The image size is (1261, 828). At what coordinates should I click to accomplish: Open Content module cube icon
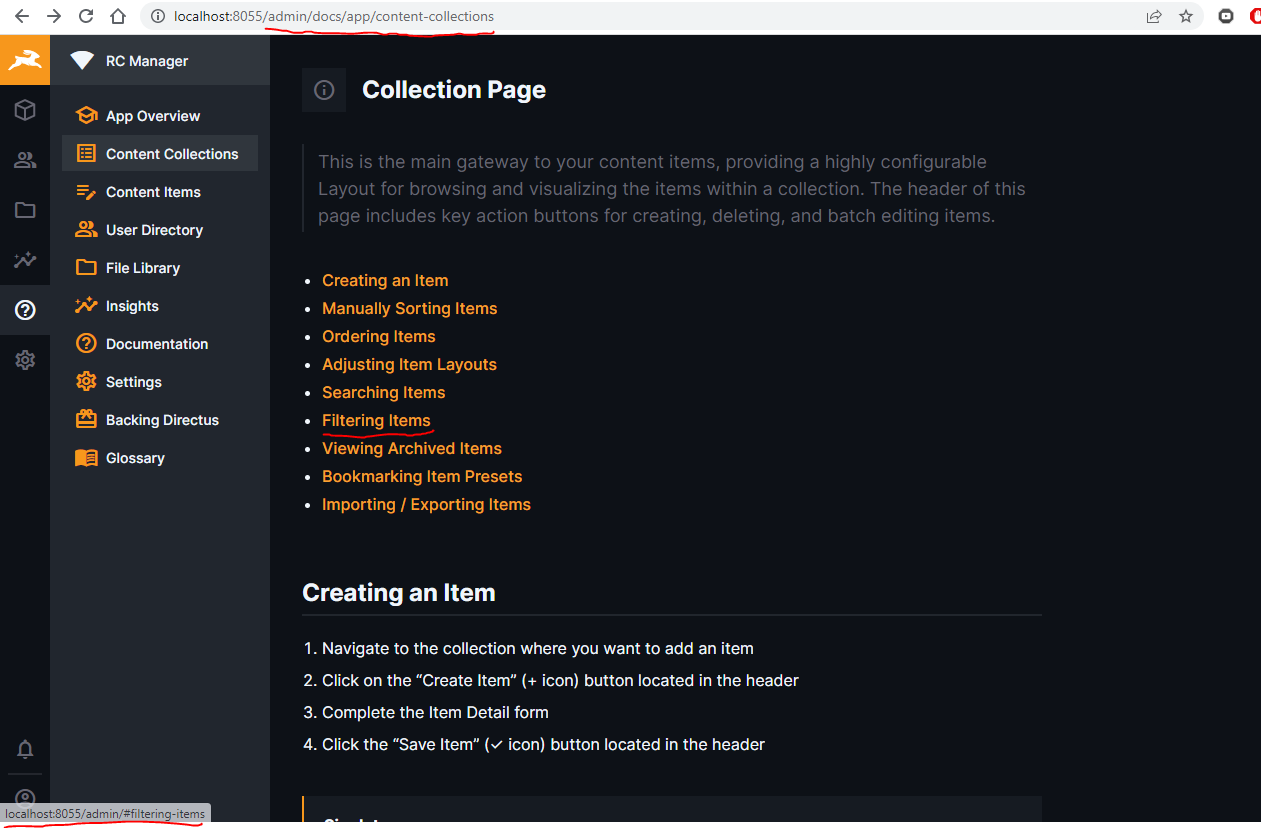click(x=25, y=110)
